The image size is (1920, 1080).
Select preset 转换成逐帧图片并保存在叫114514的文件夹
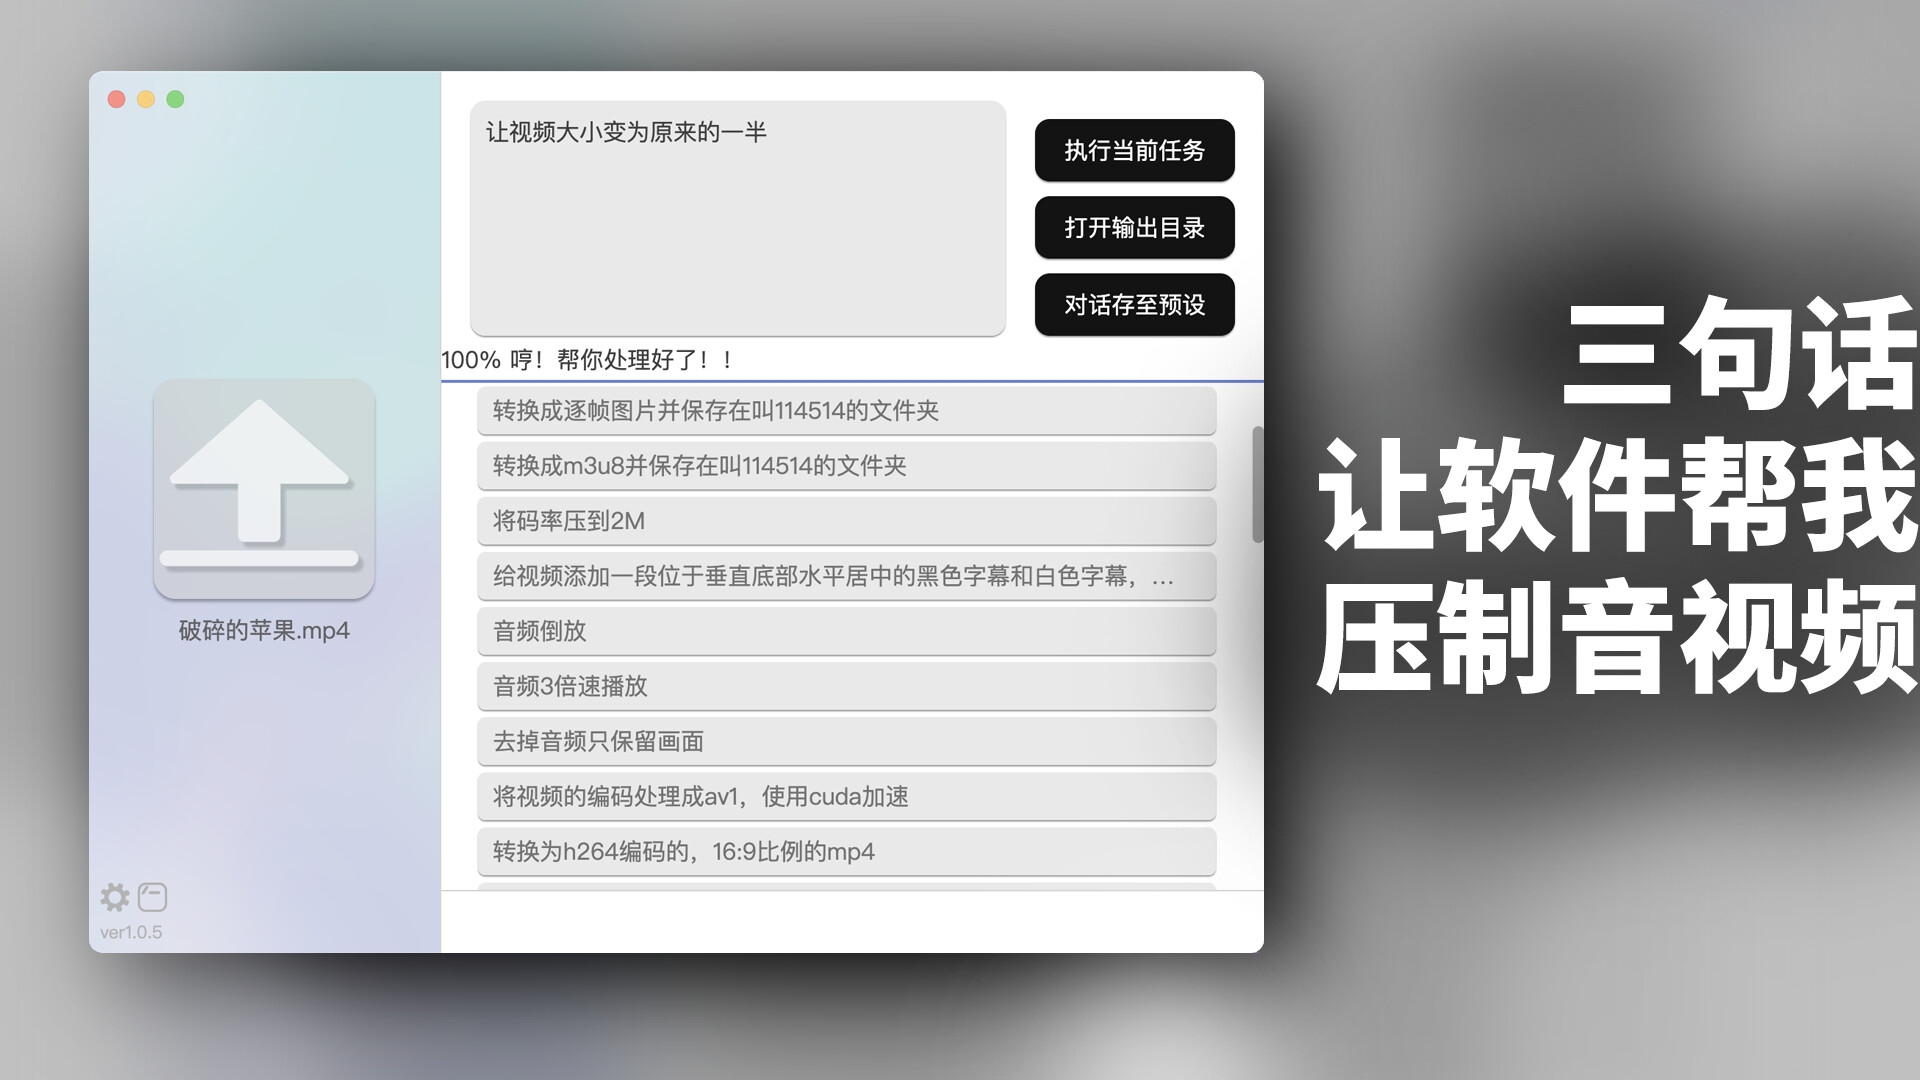pos(846,411)
